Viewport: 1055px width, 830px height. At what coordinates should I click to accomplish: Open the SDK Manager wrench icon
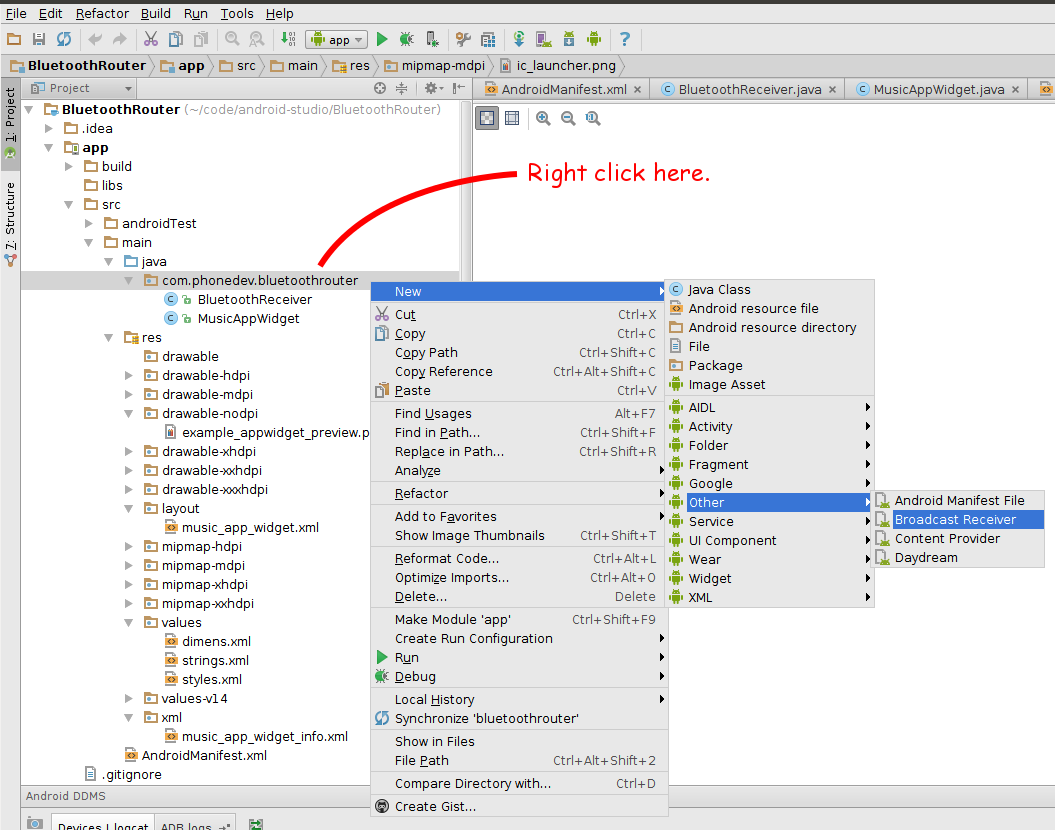point(461,39)
